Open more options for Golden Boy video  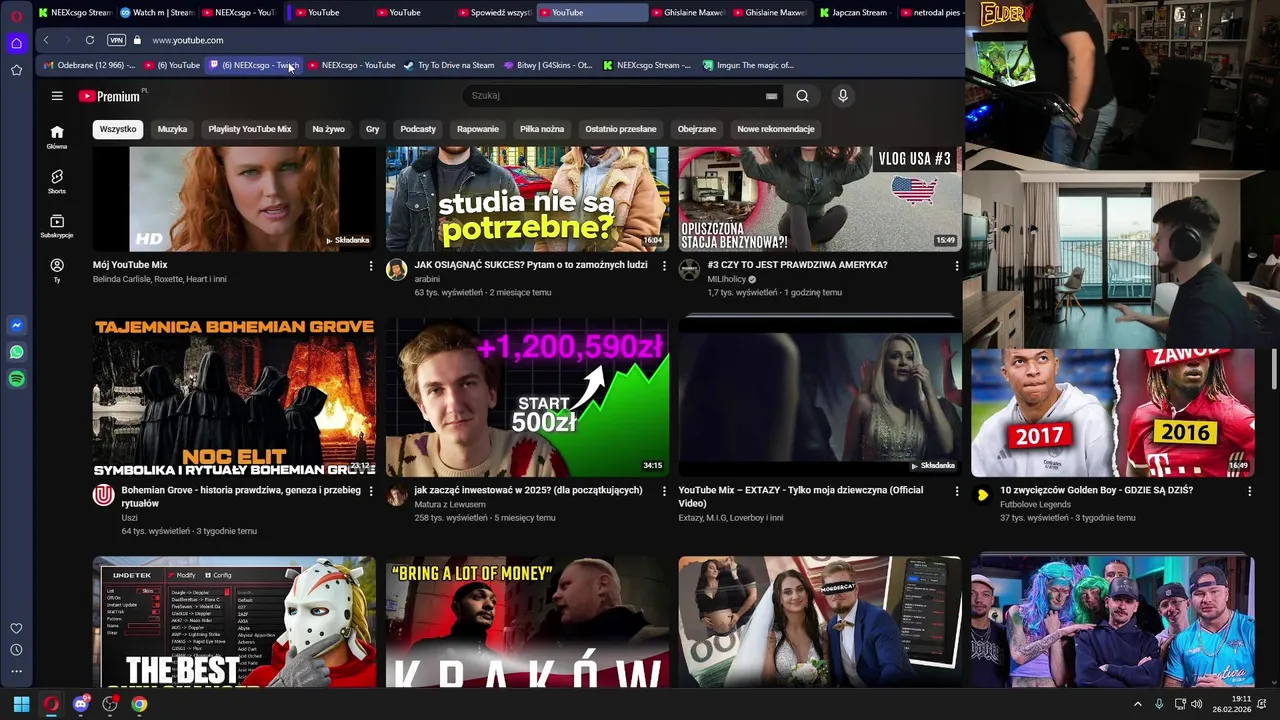(x=1249, y=491)
